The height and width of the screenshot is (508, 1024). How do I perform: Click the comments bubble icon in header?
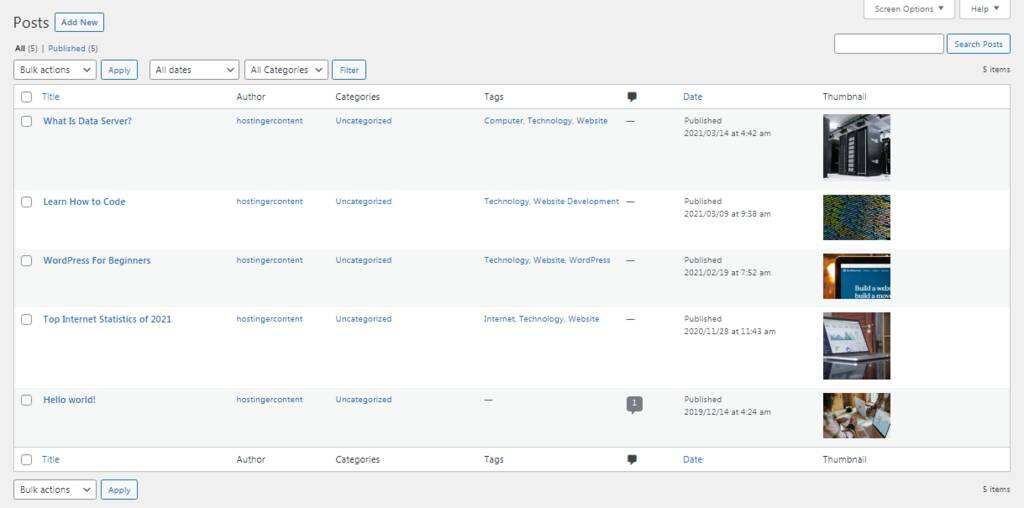[x=632, y=97]
